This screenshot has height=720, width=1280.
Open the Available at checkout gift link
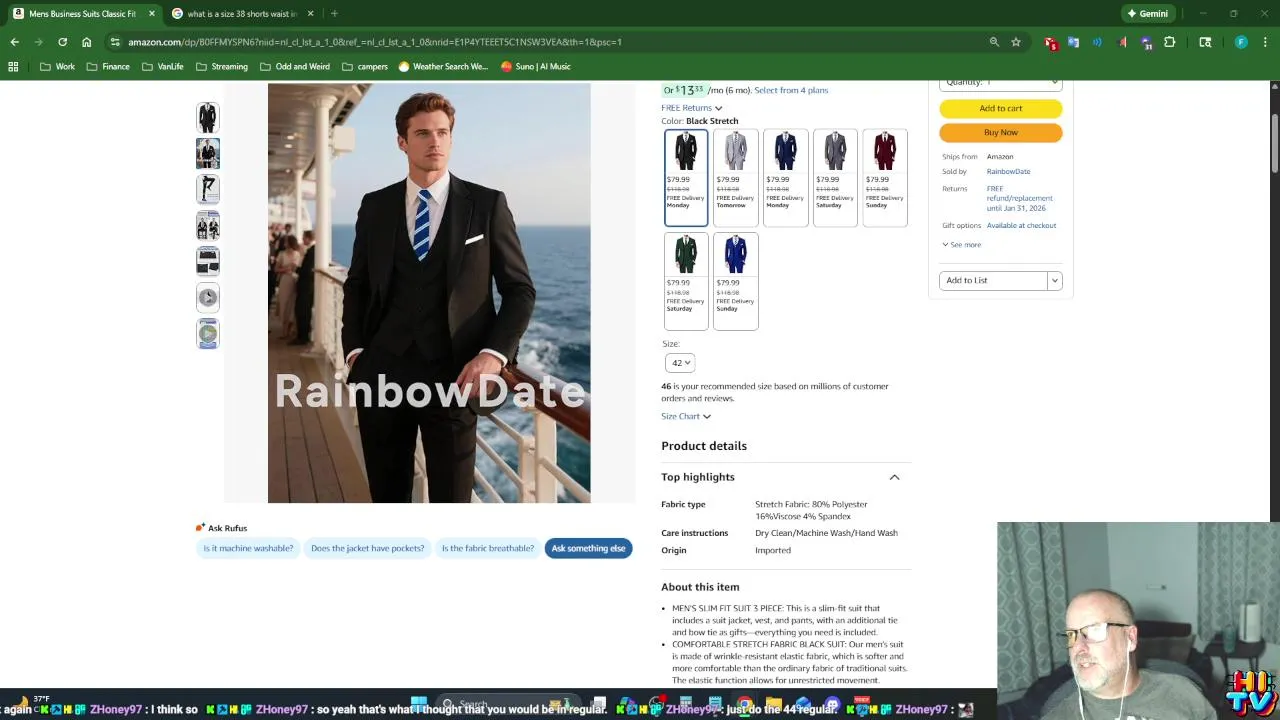[x=1021, y=225]
